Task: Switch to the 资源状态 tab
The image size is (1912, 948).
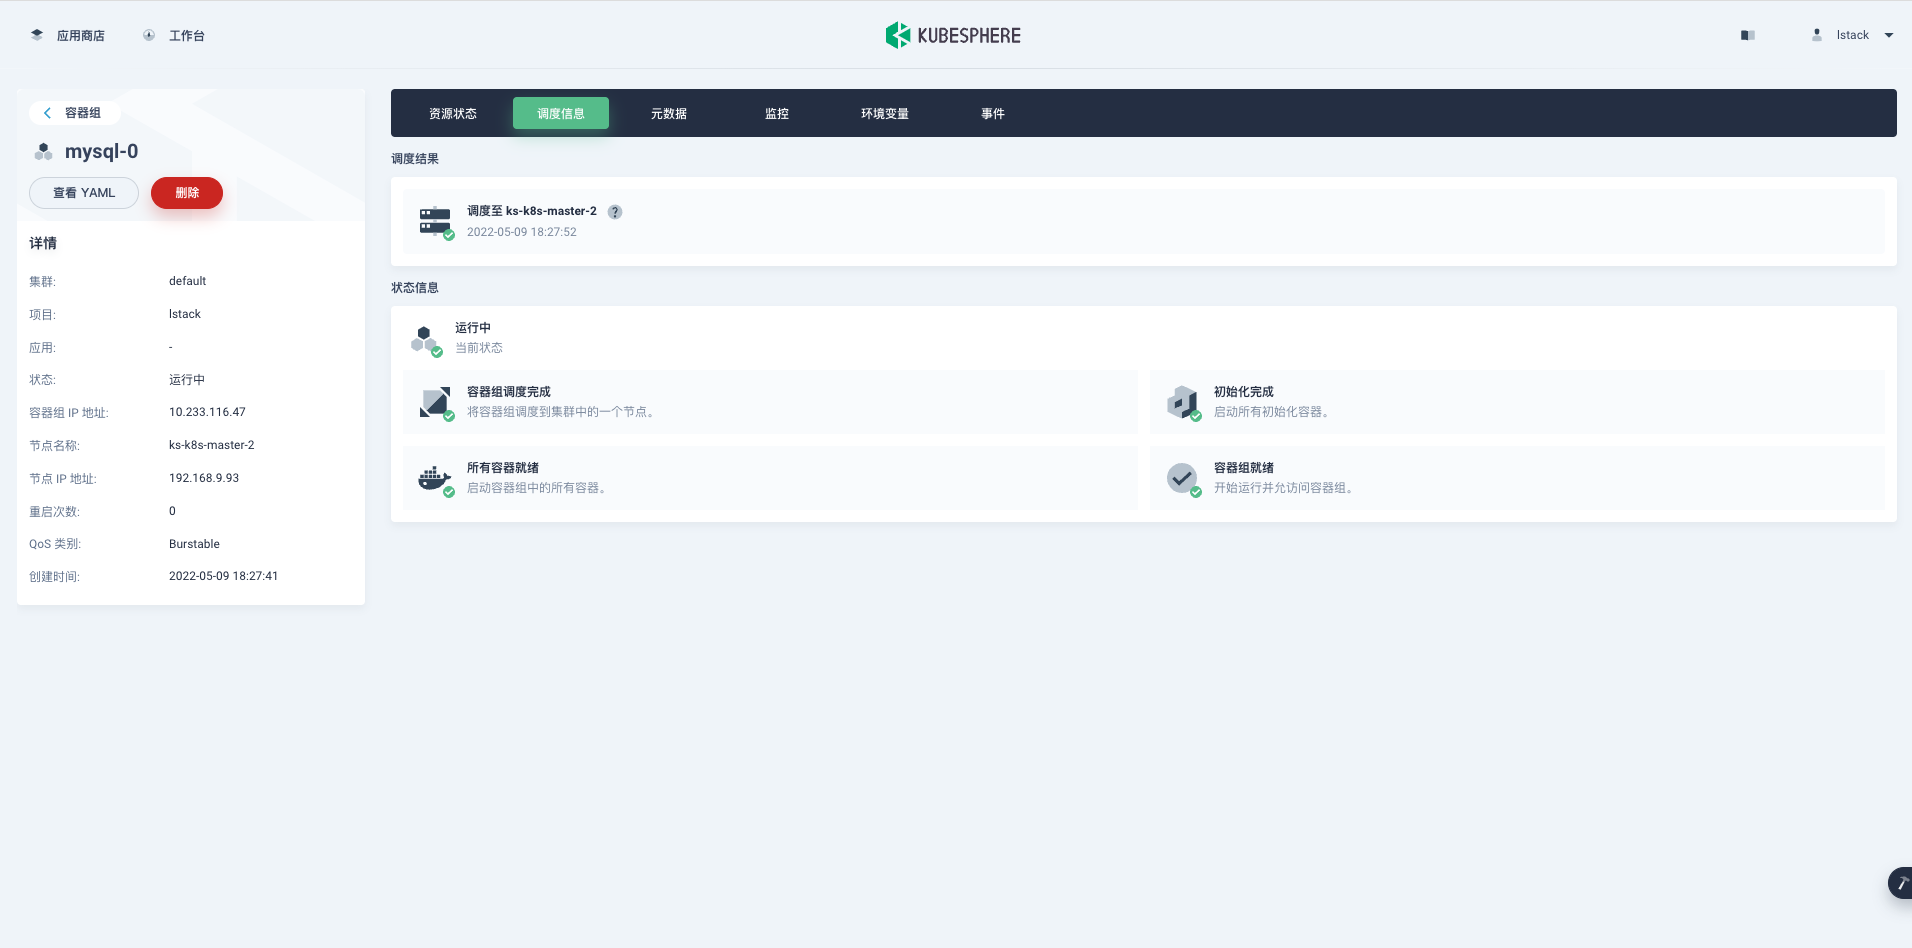Action: (453, 114)
